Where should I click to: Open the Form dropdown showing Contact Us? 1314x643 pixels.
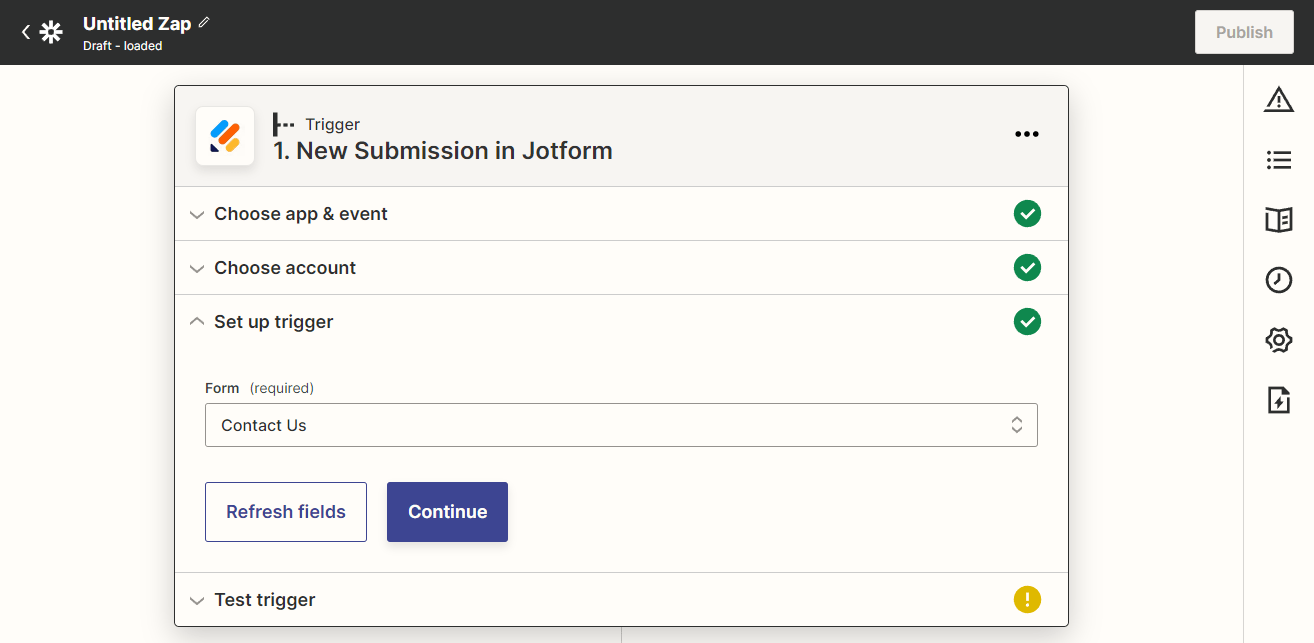(x=621, y=425)
